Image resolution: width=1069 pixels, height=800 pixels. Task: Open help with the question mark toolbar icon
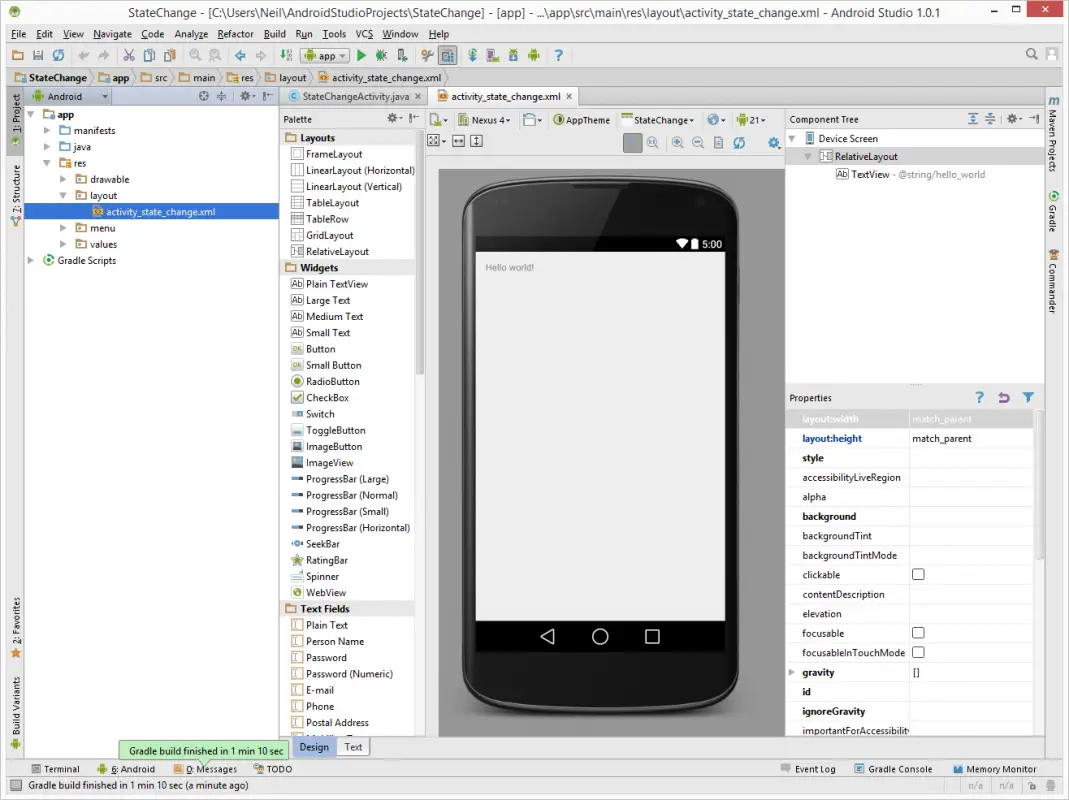(x=558, y=56)
